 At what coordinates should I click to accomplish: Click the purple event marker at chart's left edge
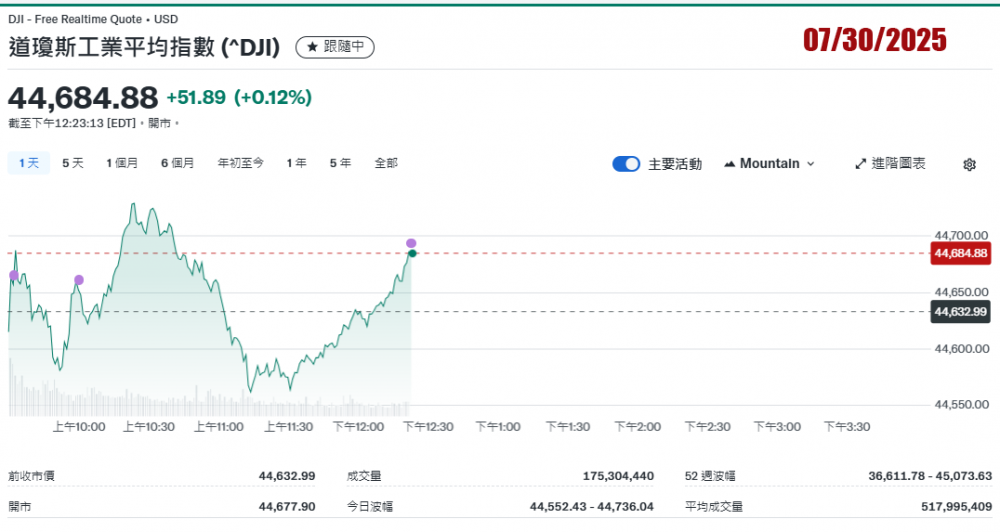point(14,275)
